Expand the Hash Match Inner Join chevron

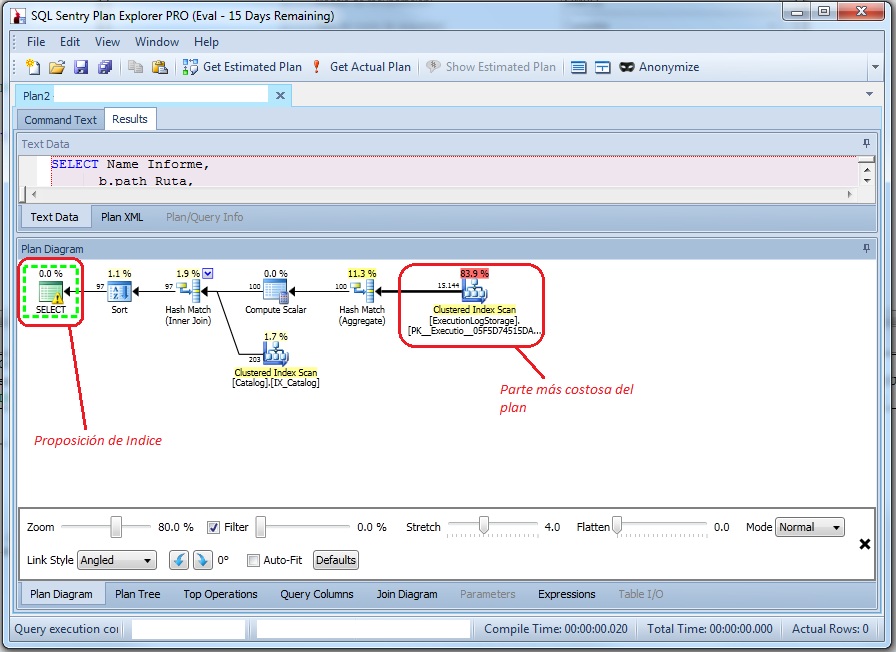click(x=208, y=273)
